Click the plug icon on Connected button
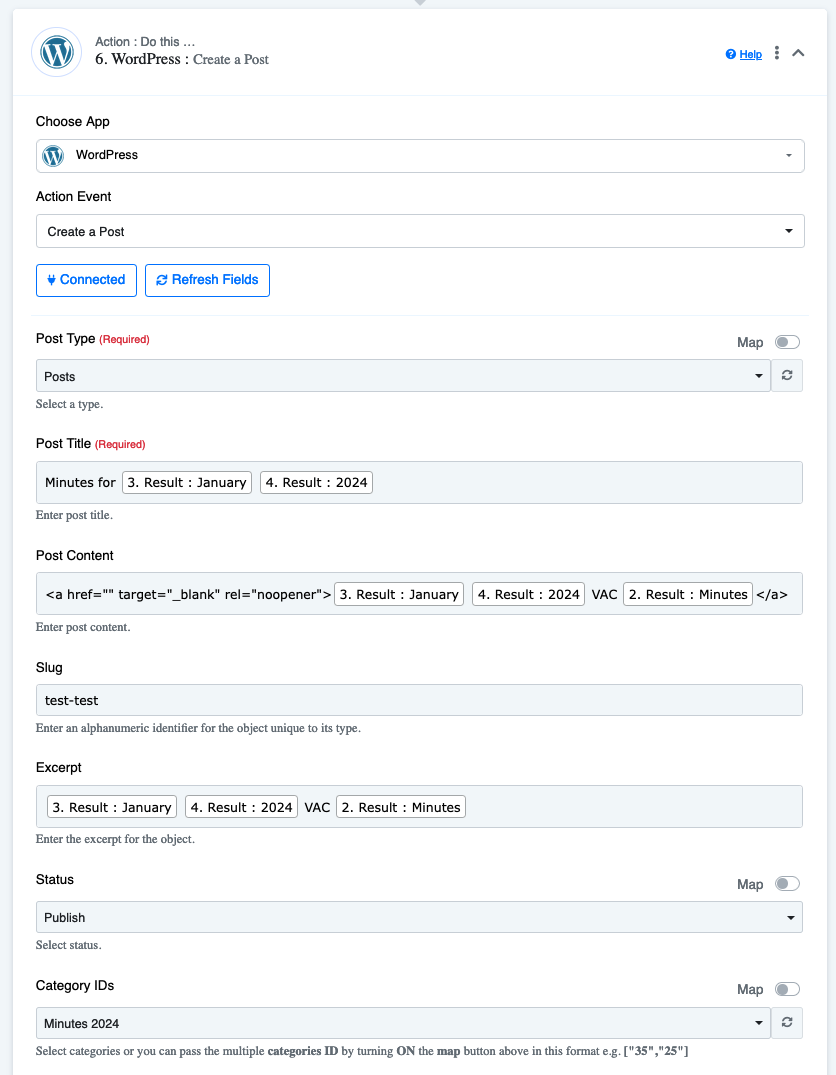836x1075 pixels. coord(51,280)
